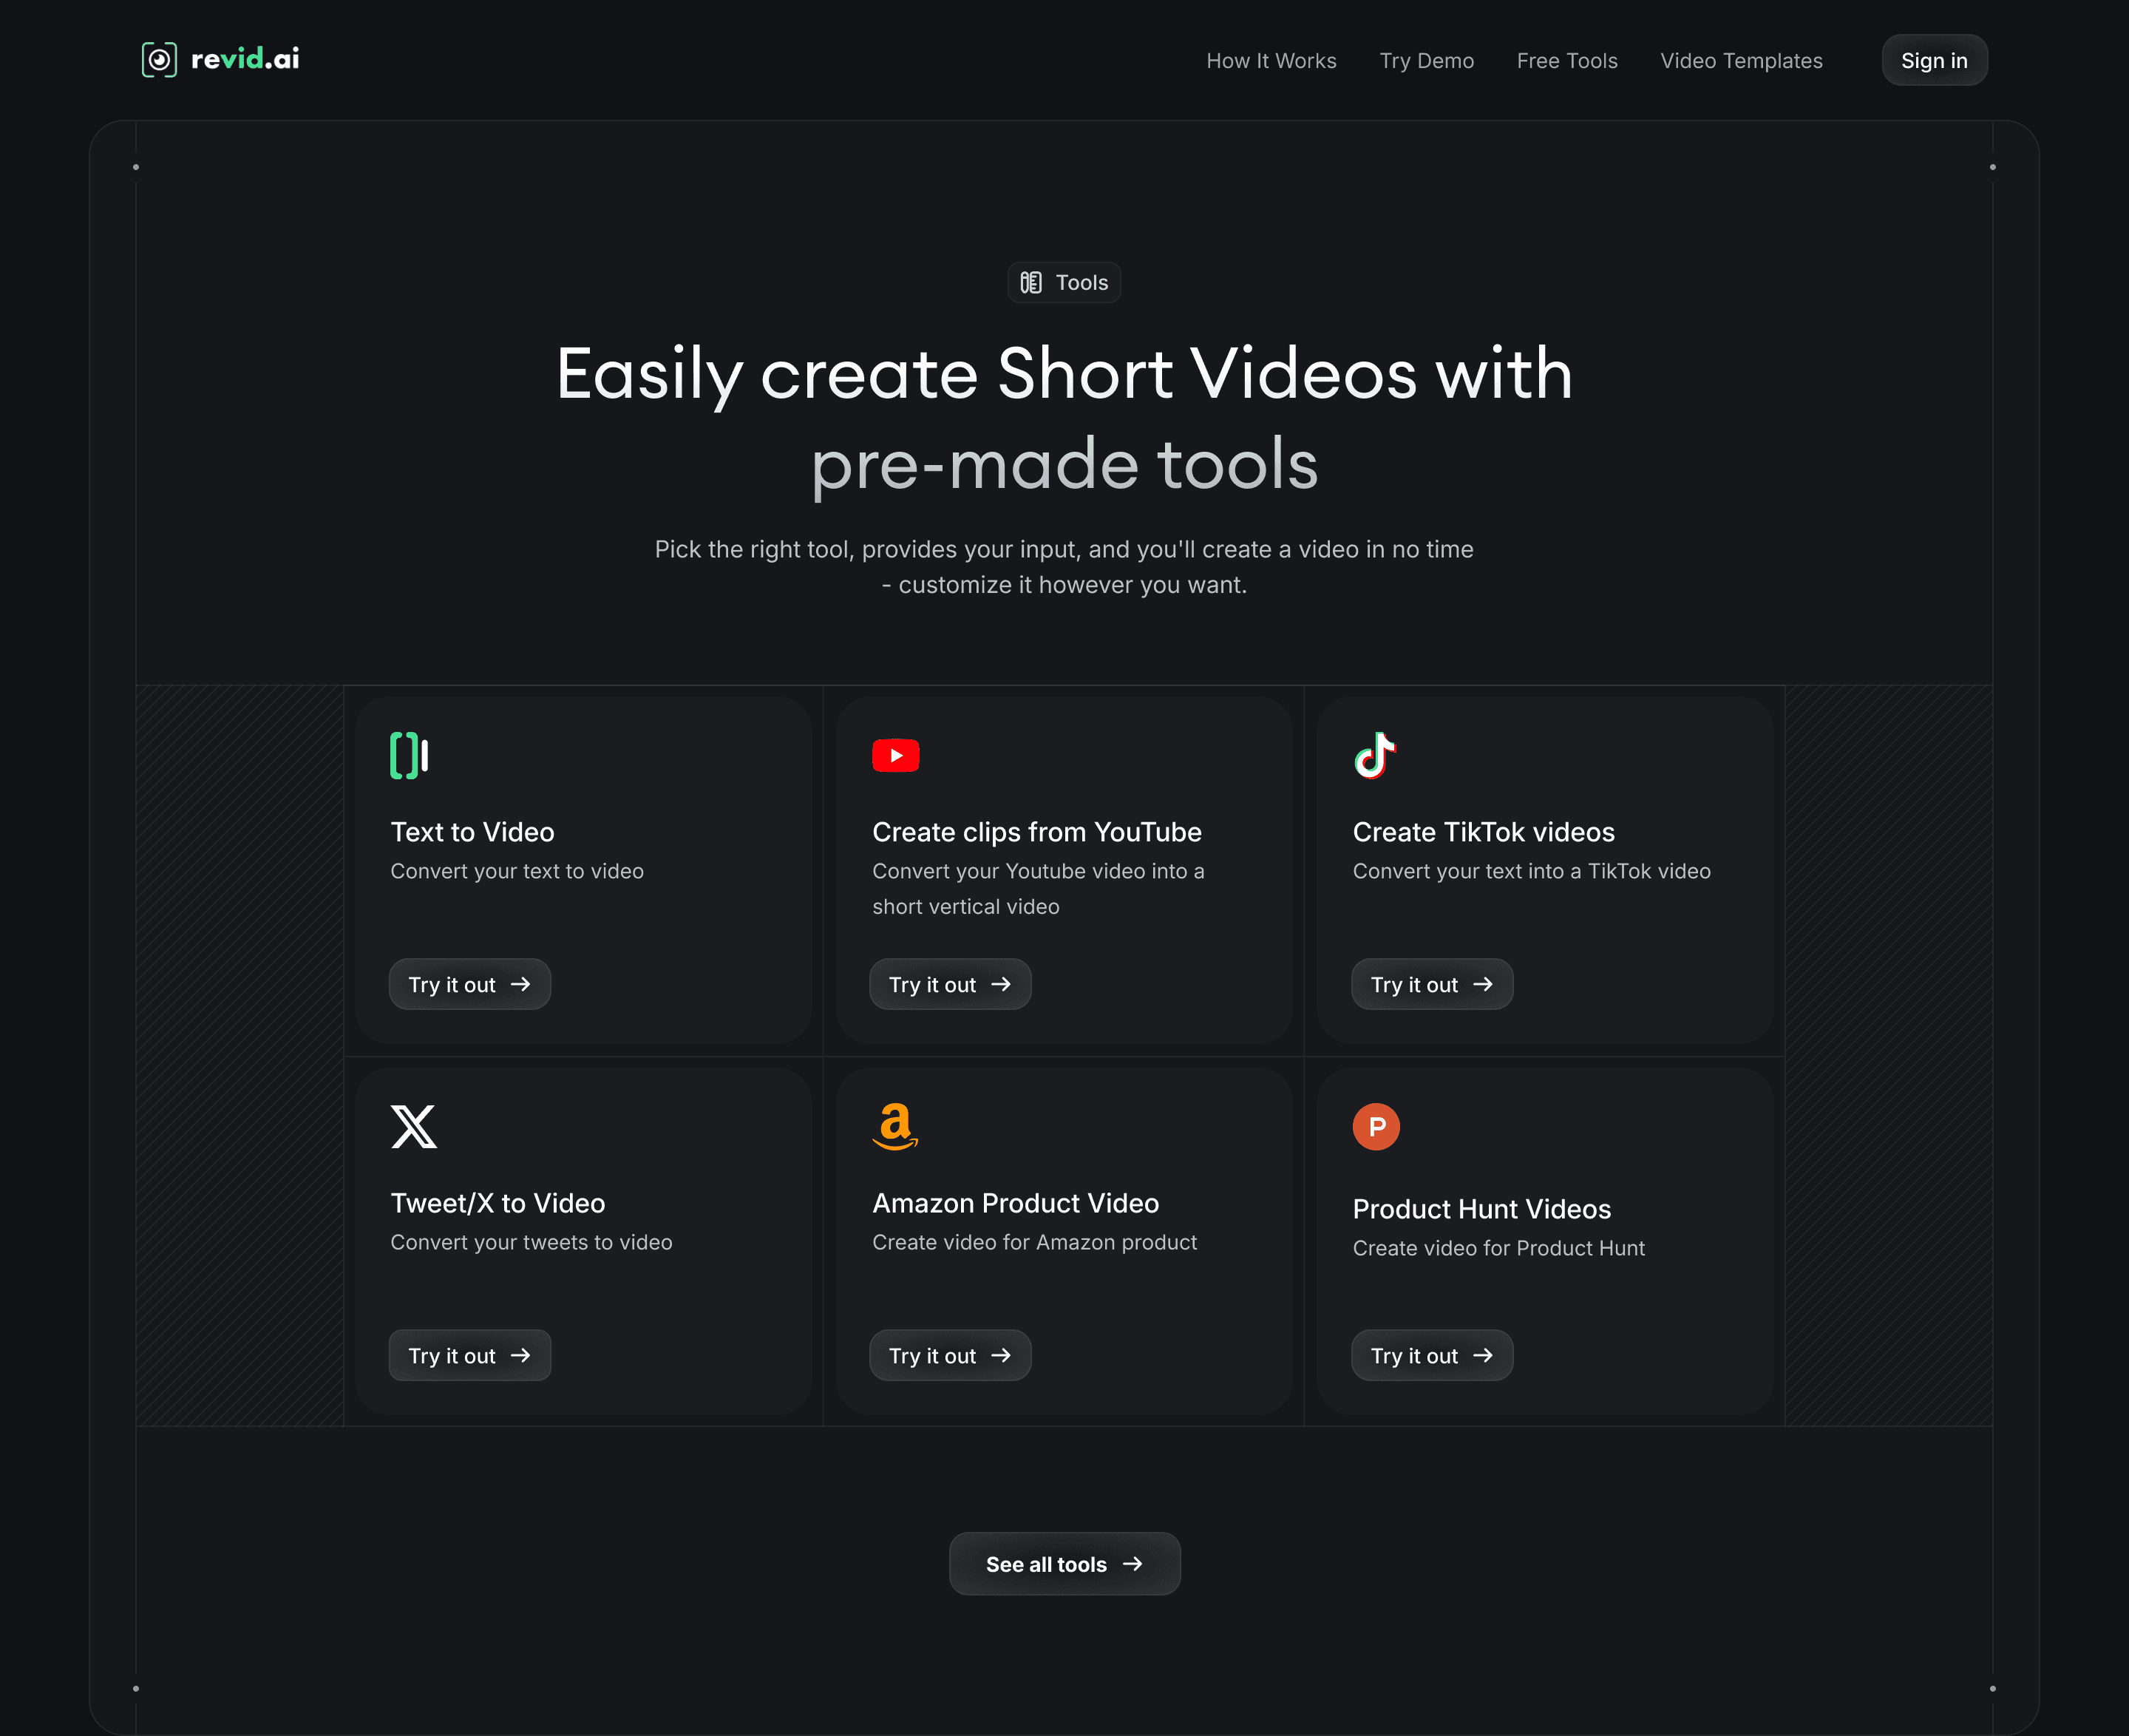Image resolution: width=2129 pixels, height=1736 pixels.
Task: Open Video Templates nav item
Action: point(1741,61)
